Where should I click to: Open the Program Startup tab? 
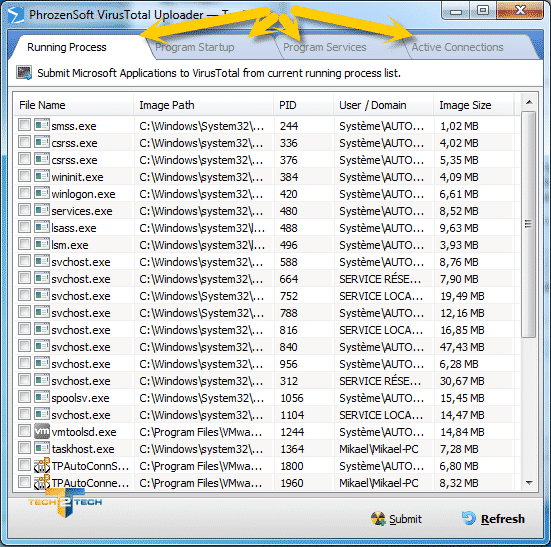point(195,47)
